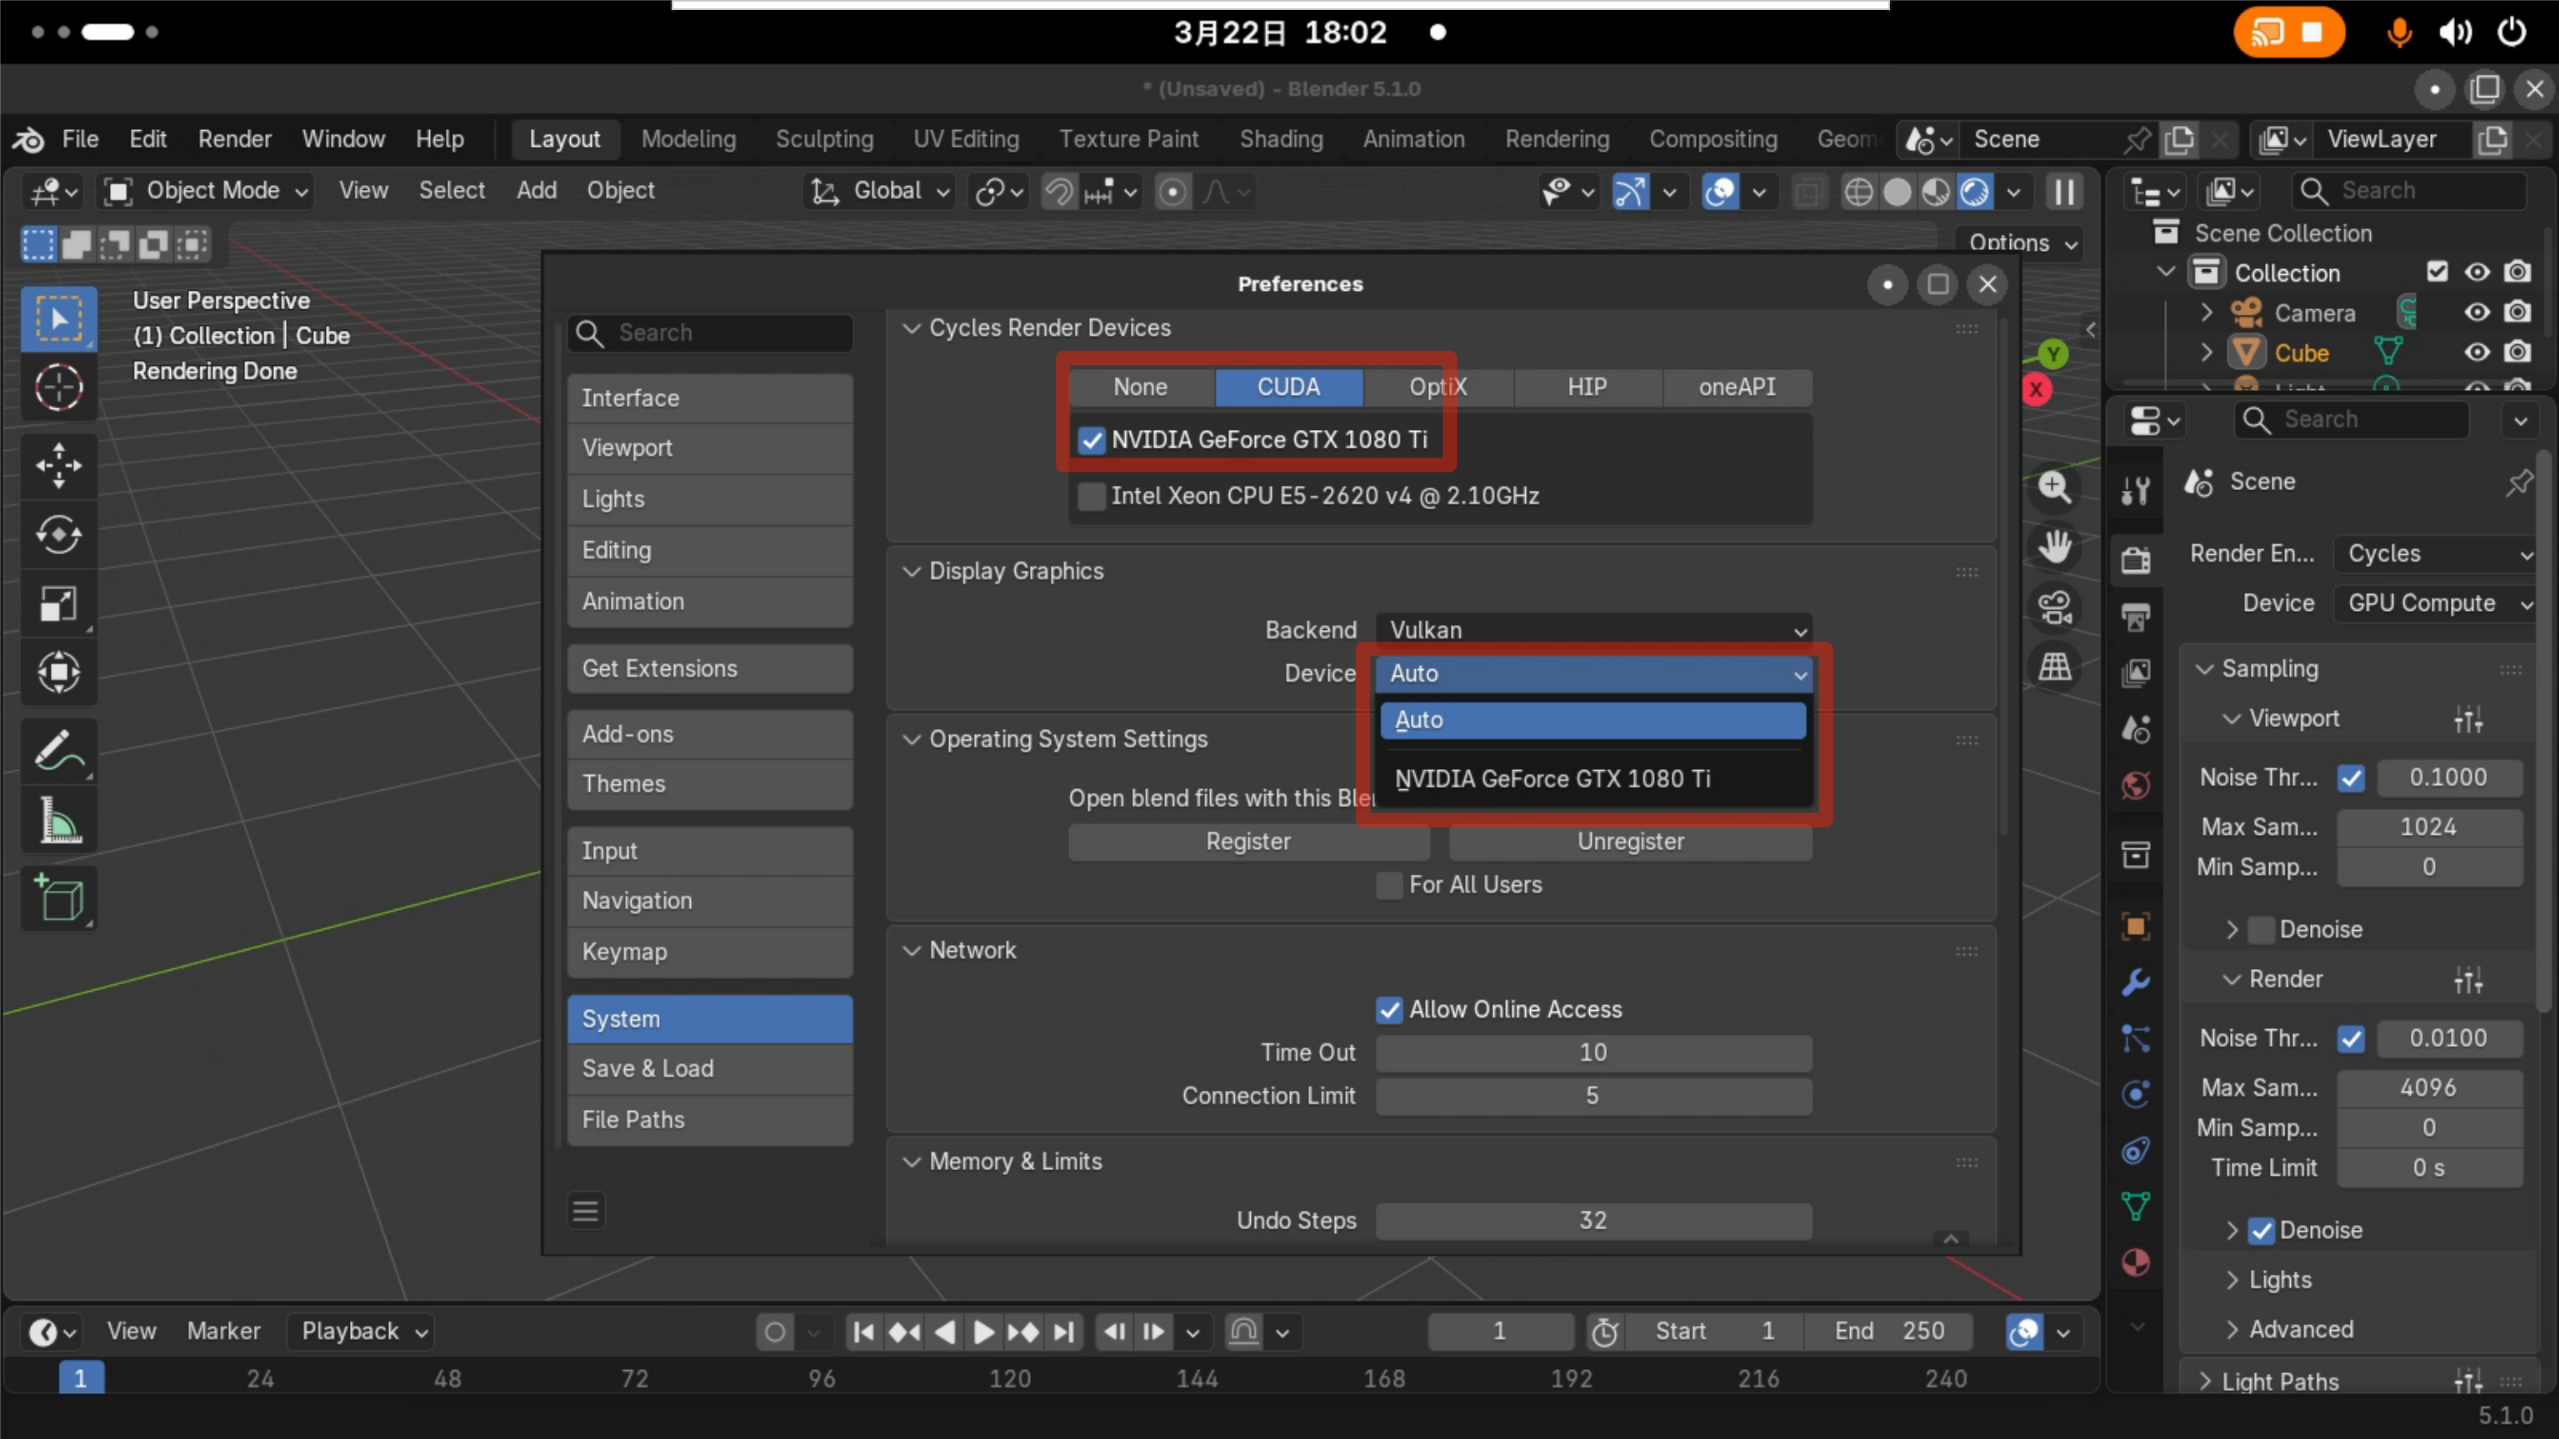Open Preferences hamburger menu icon
The height and width of the screenshot is (1439, 2559).
(586, 1211)
